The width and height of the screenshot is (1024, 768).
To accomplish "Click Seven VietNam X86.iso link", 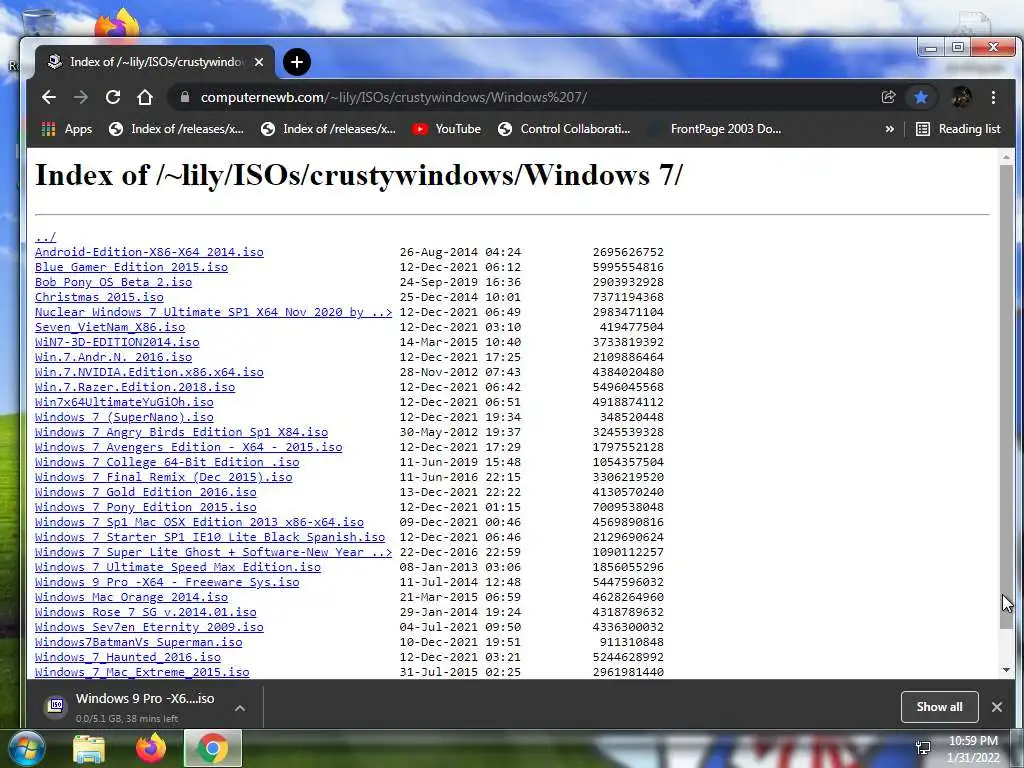I will click(x=110, y=327).
